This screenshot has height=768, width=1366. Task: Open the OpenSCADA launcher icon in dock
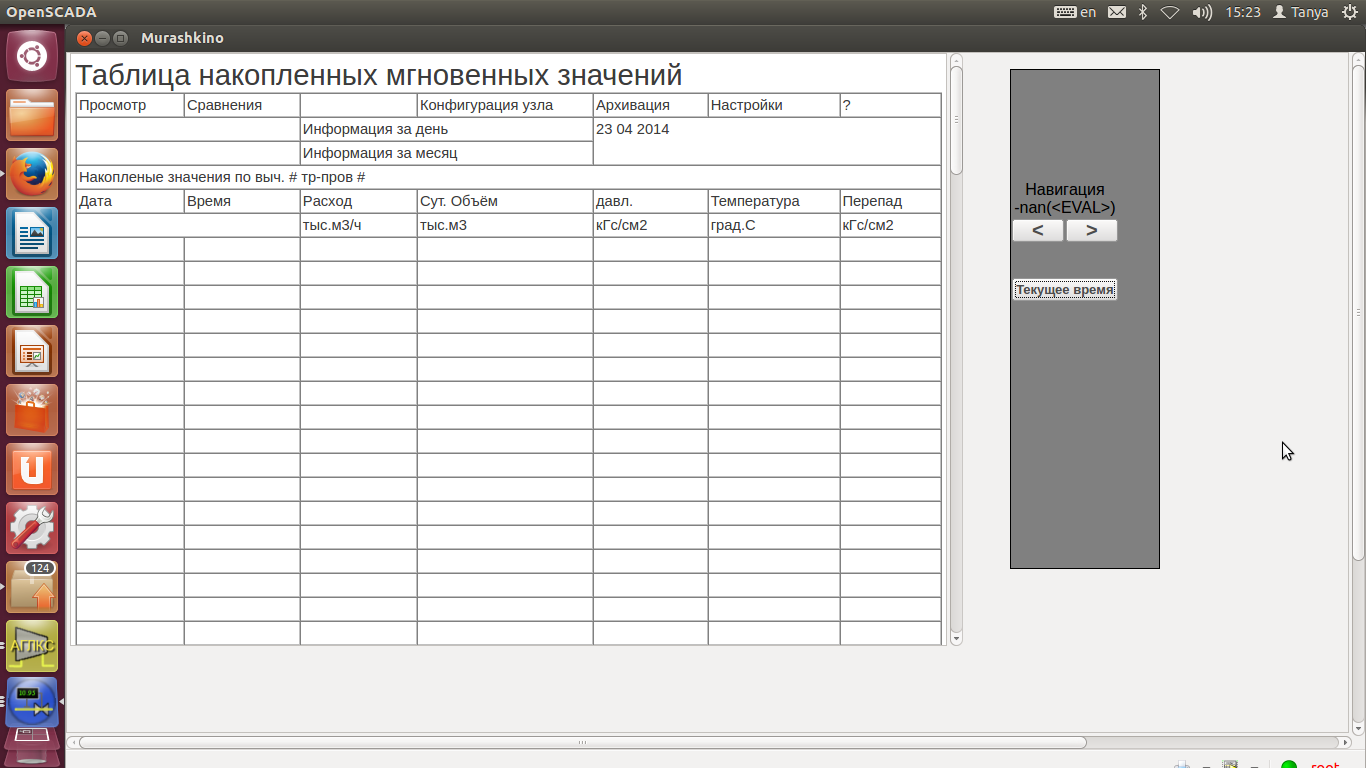32,703
